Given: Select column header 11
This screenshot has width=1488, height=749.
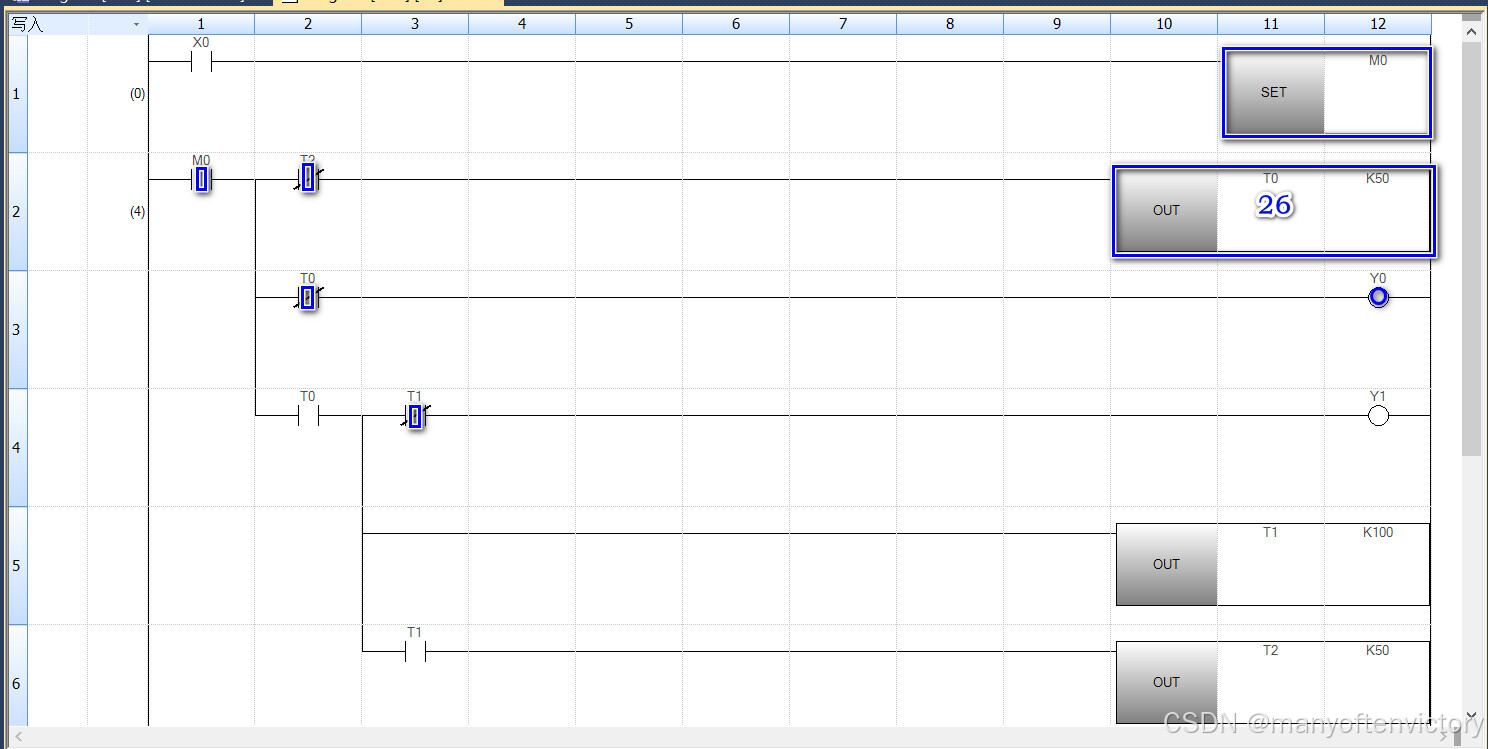Looking at the screenshot, I should (1271, 24).
